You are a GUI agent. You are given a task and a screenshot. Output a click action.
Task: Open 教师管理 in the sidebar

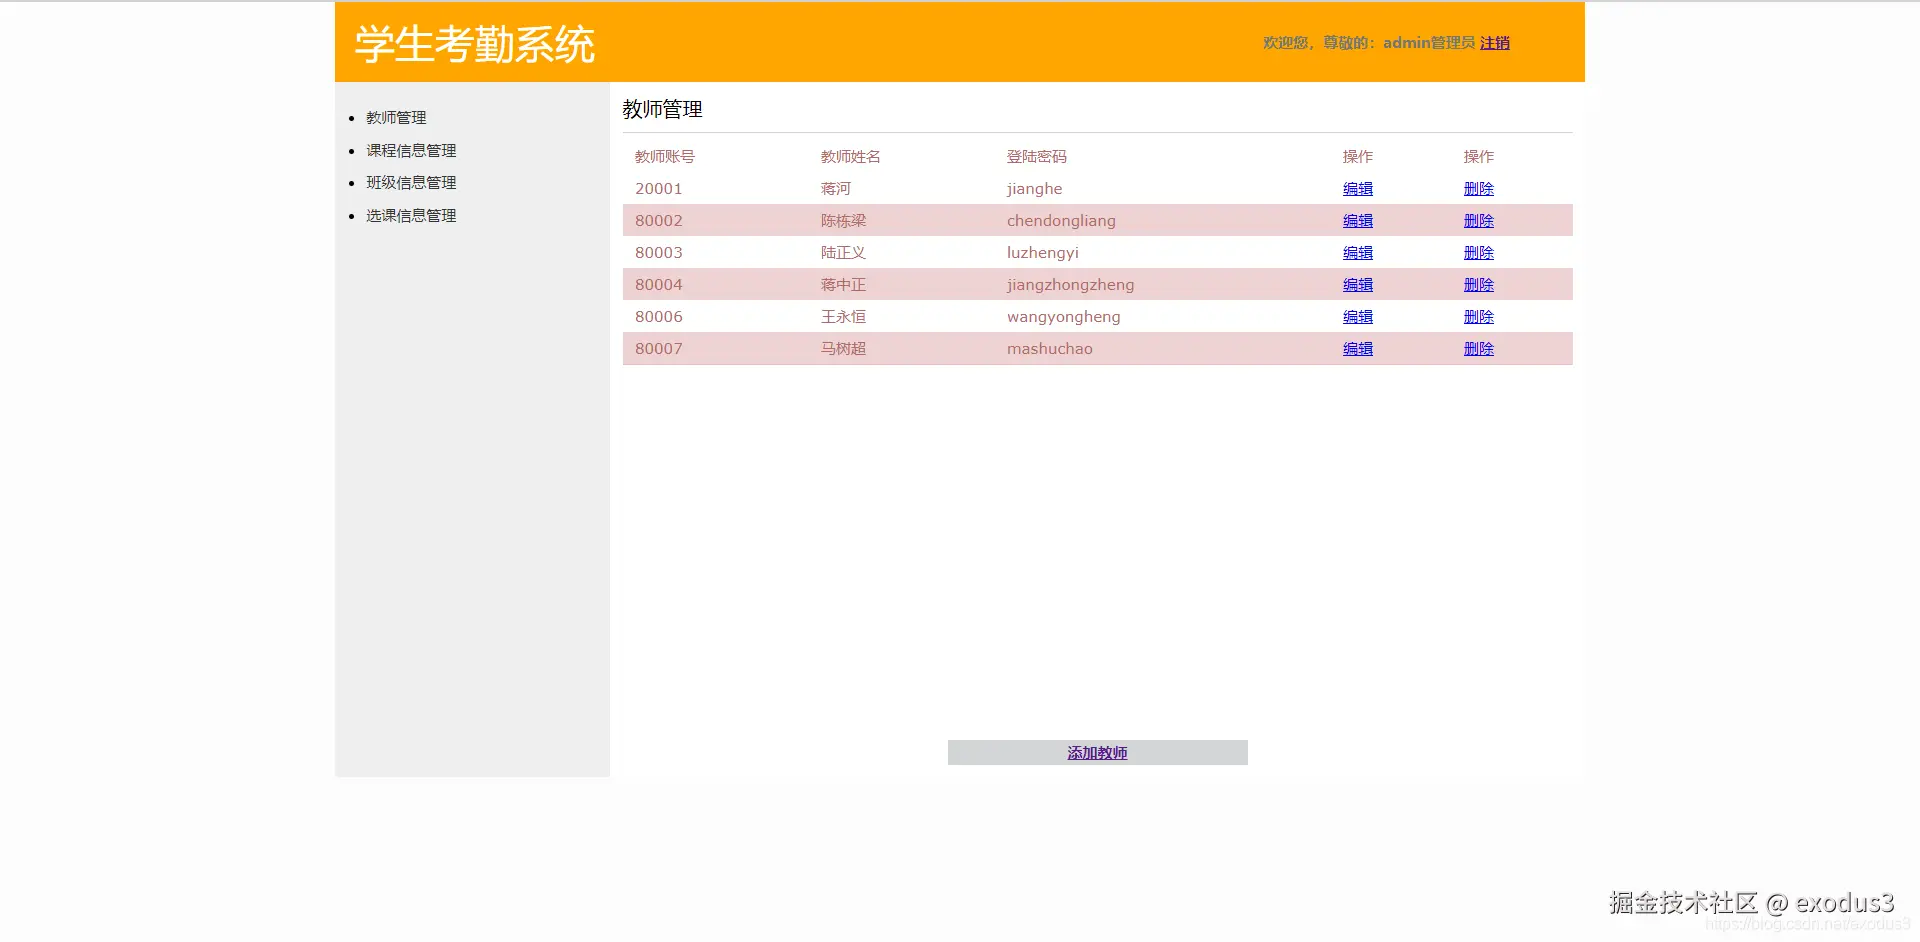[x=396, y=118]
